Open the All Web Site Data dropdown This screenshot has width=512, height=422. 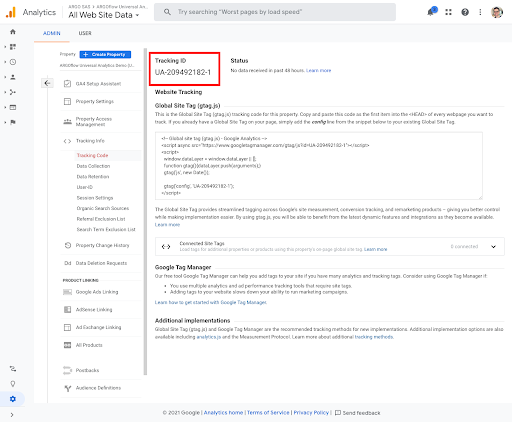pos(104,15)
